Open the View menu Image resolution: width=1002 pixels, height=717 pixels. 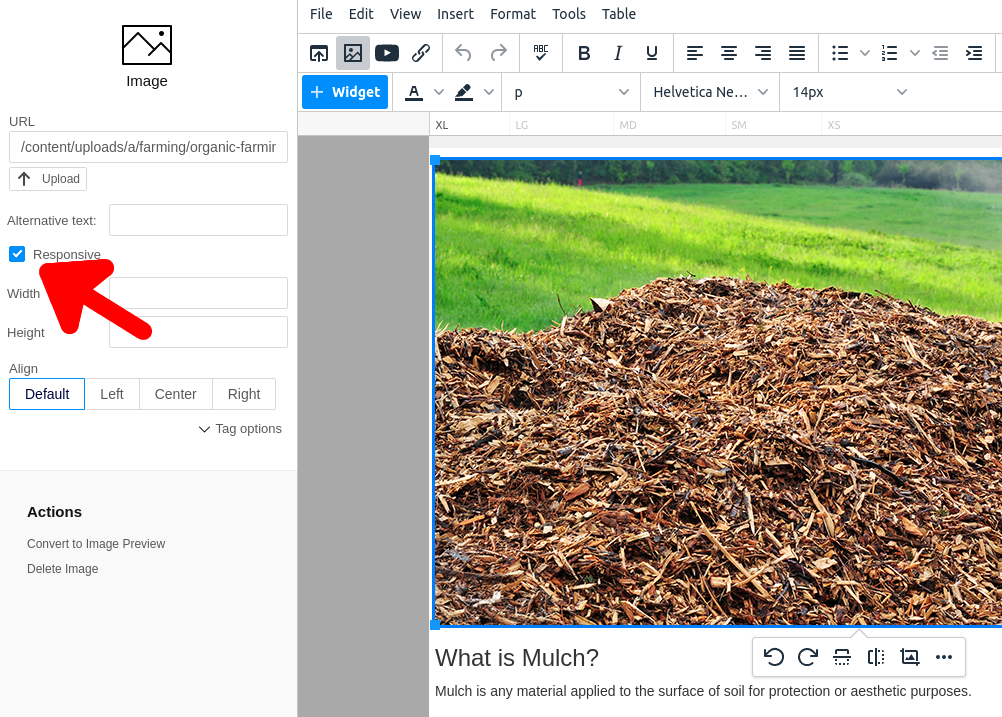(405, 14)
